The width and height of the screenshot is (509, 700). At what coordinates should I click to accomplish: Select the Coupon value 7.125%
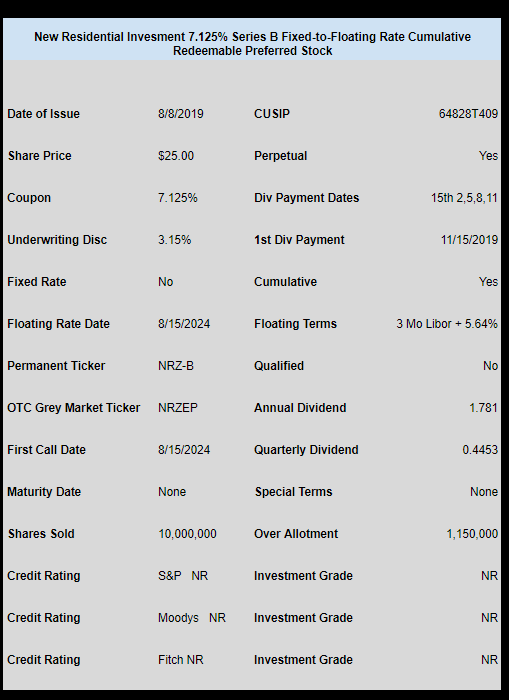178,198
